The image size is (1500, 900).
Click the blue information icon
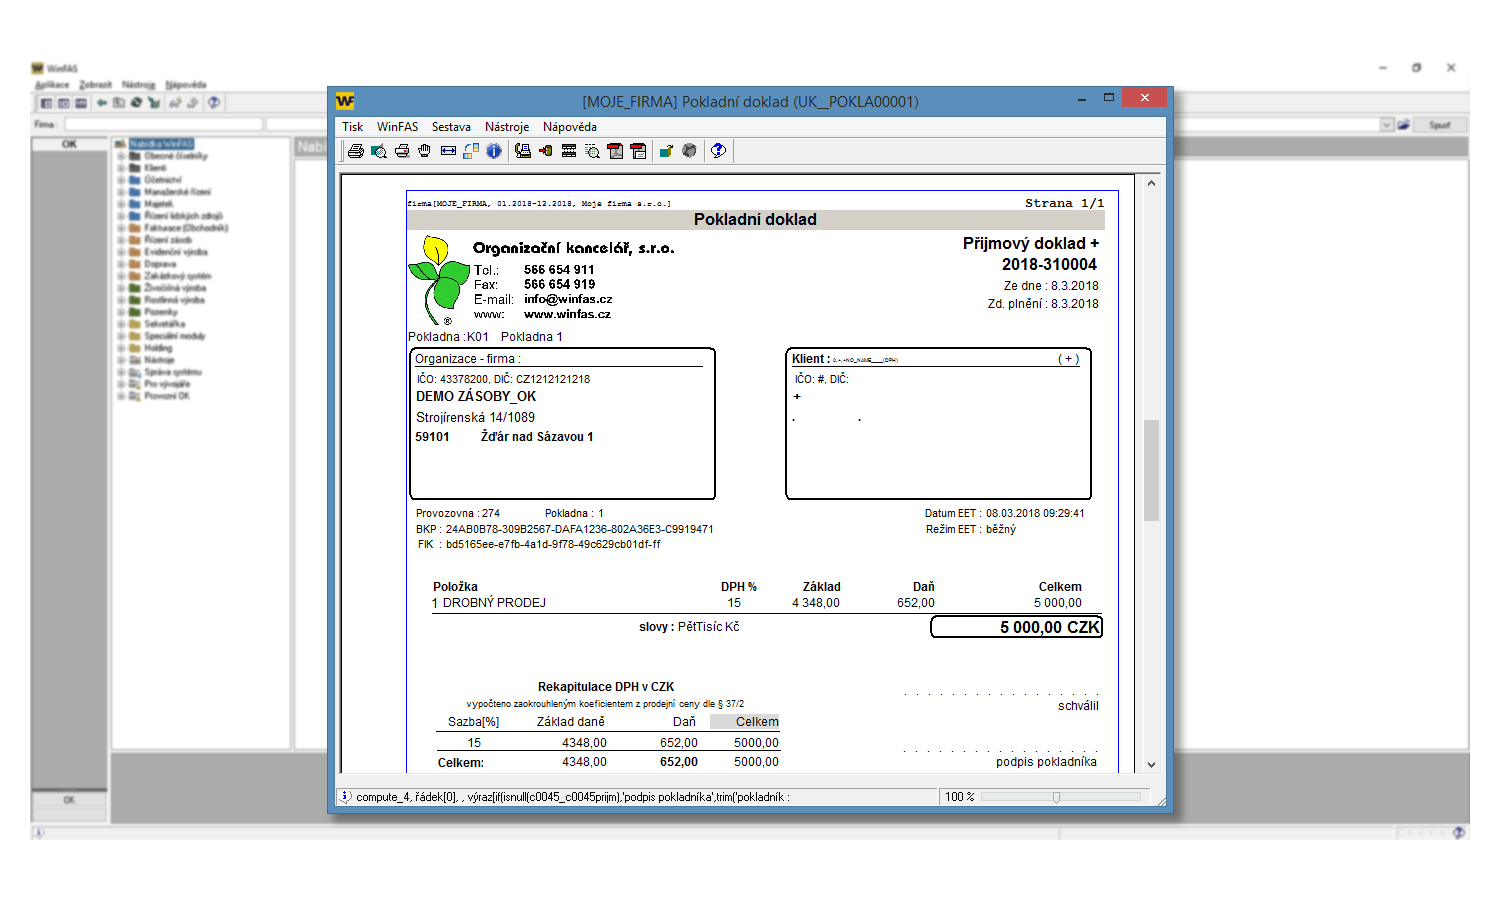[x=494, y=151]
